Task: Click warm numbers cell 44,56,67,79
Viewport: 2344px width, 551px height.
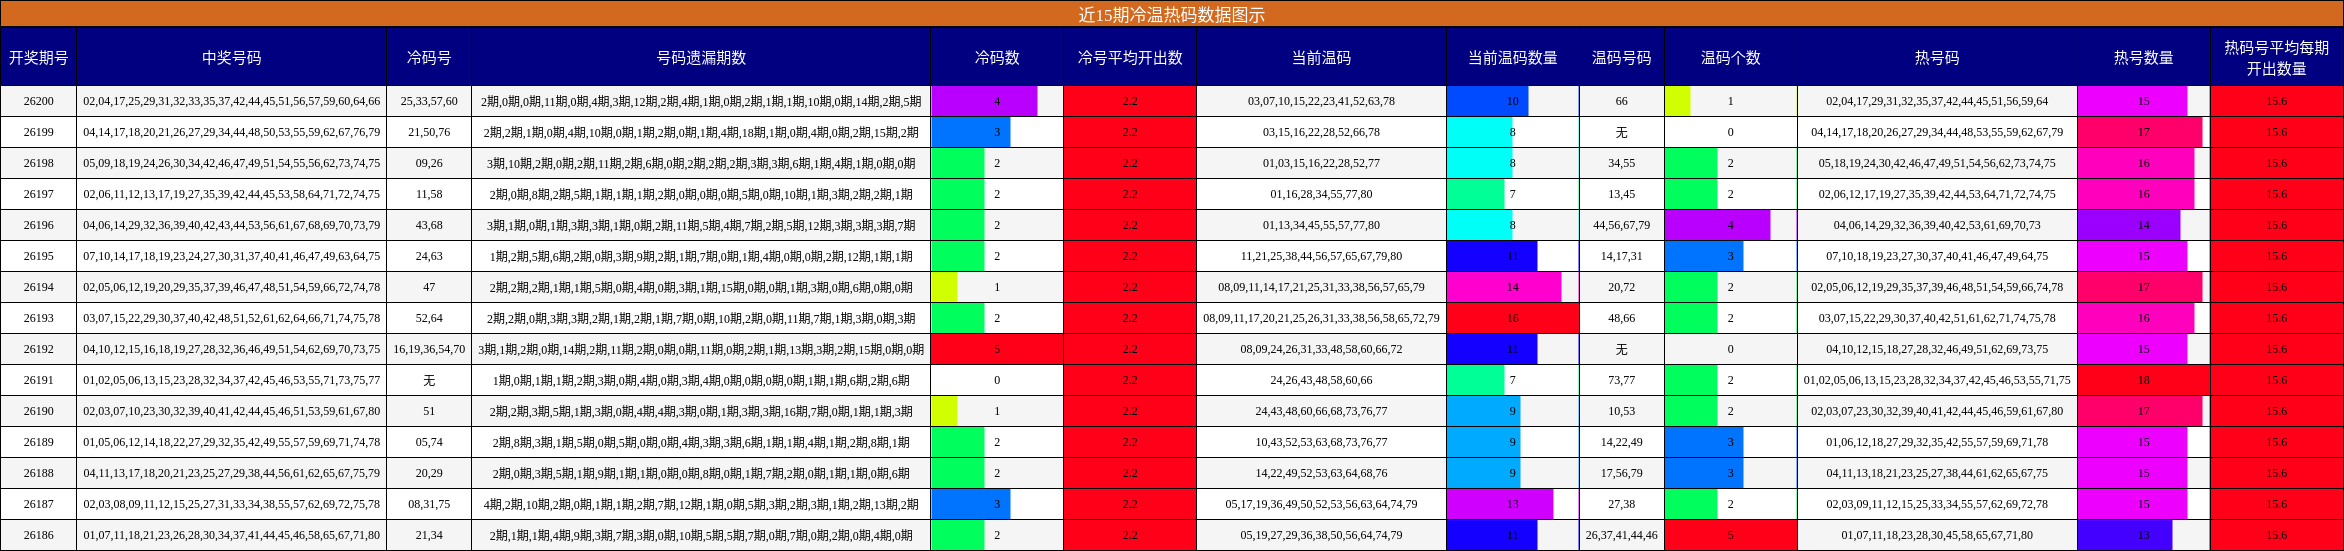Action: click(x=1622, y=225)
